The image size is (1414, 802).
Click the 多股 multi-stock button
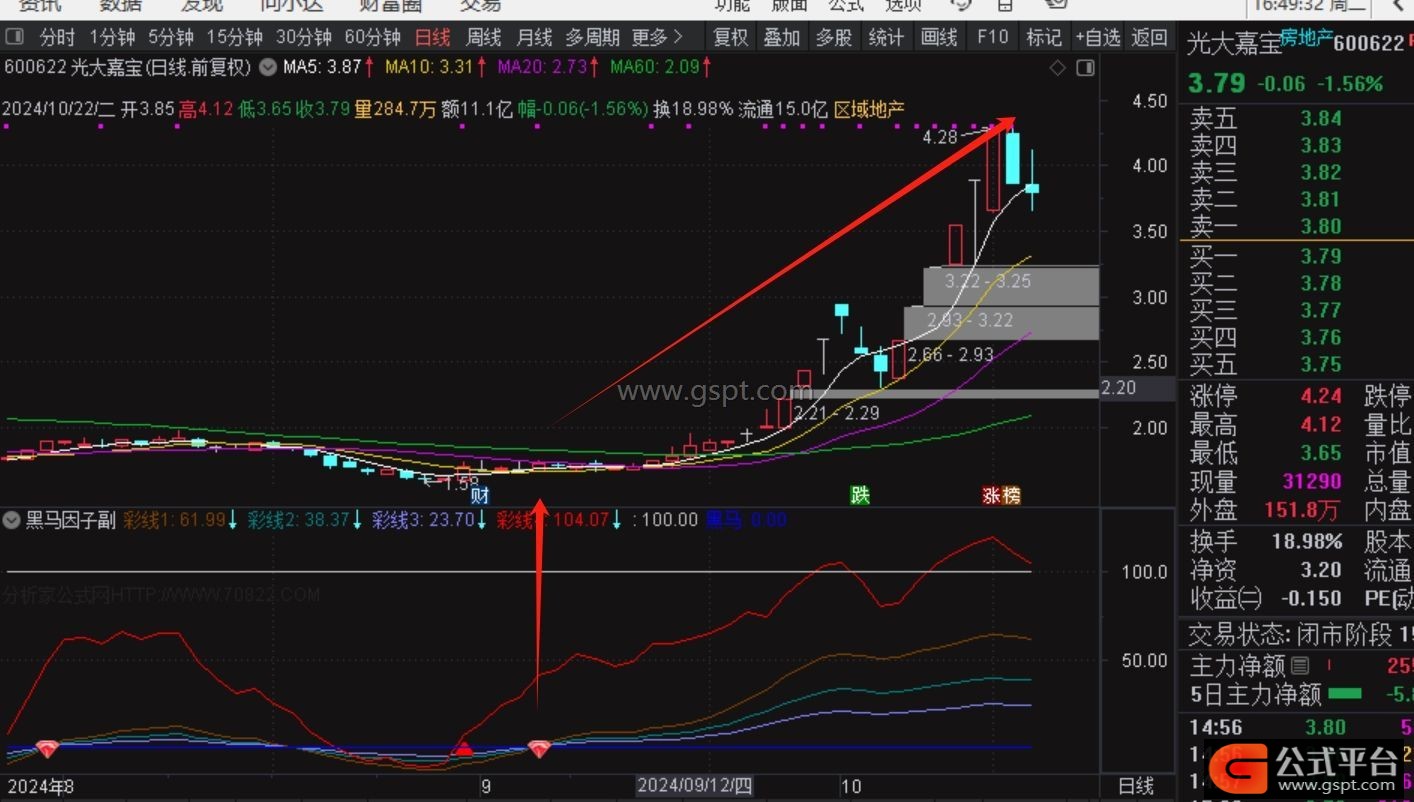(834, 38)
